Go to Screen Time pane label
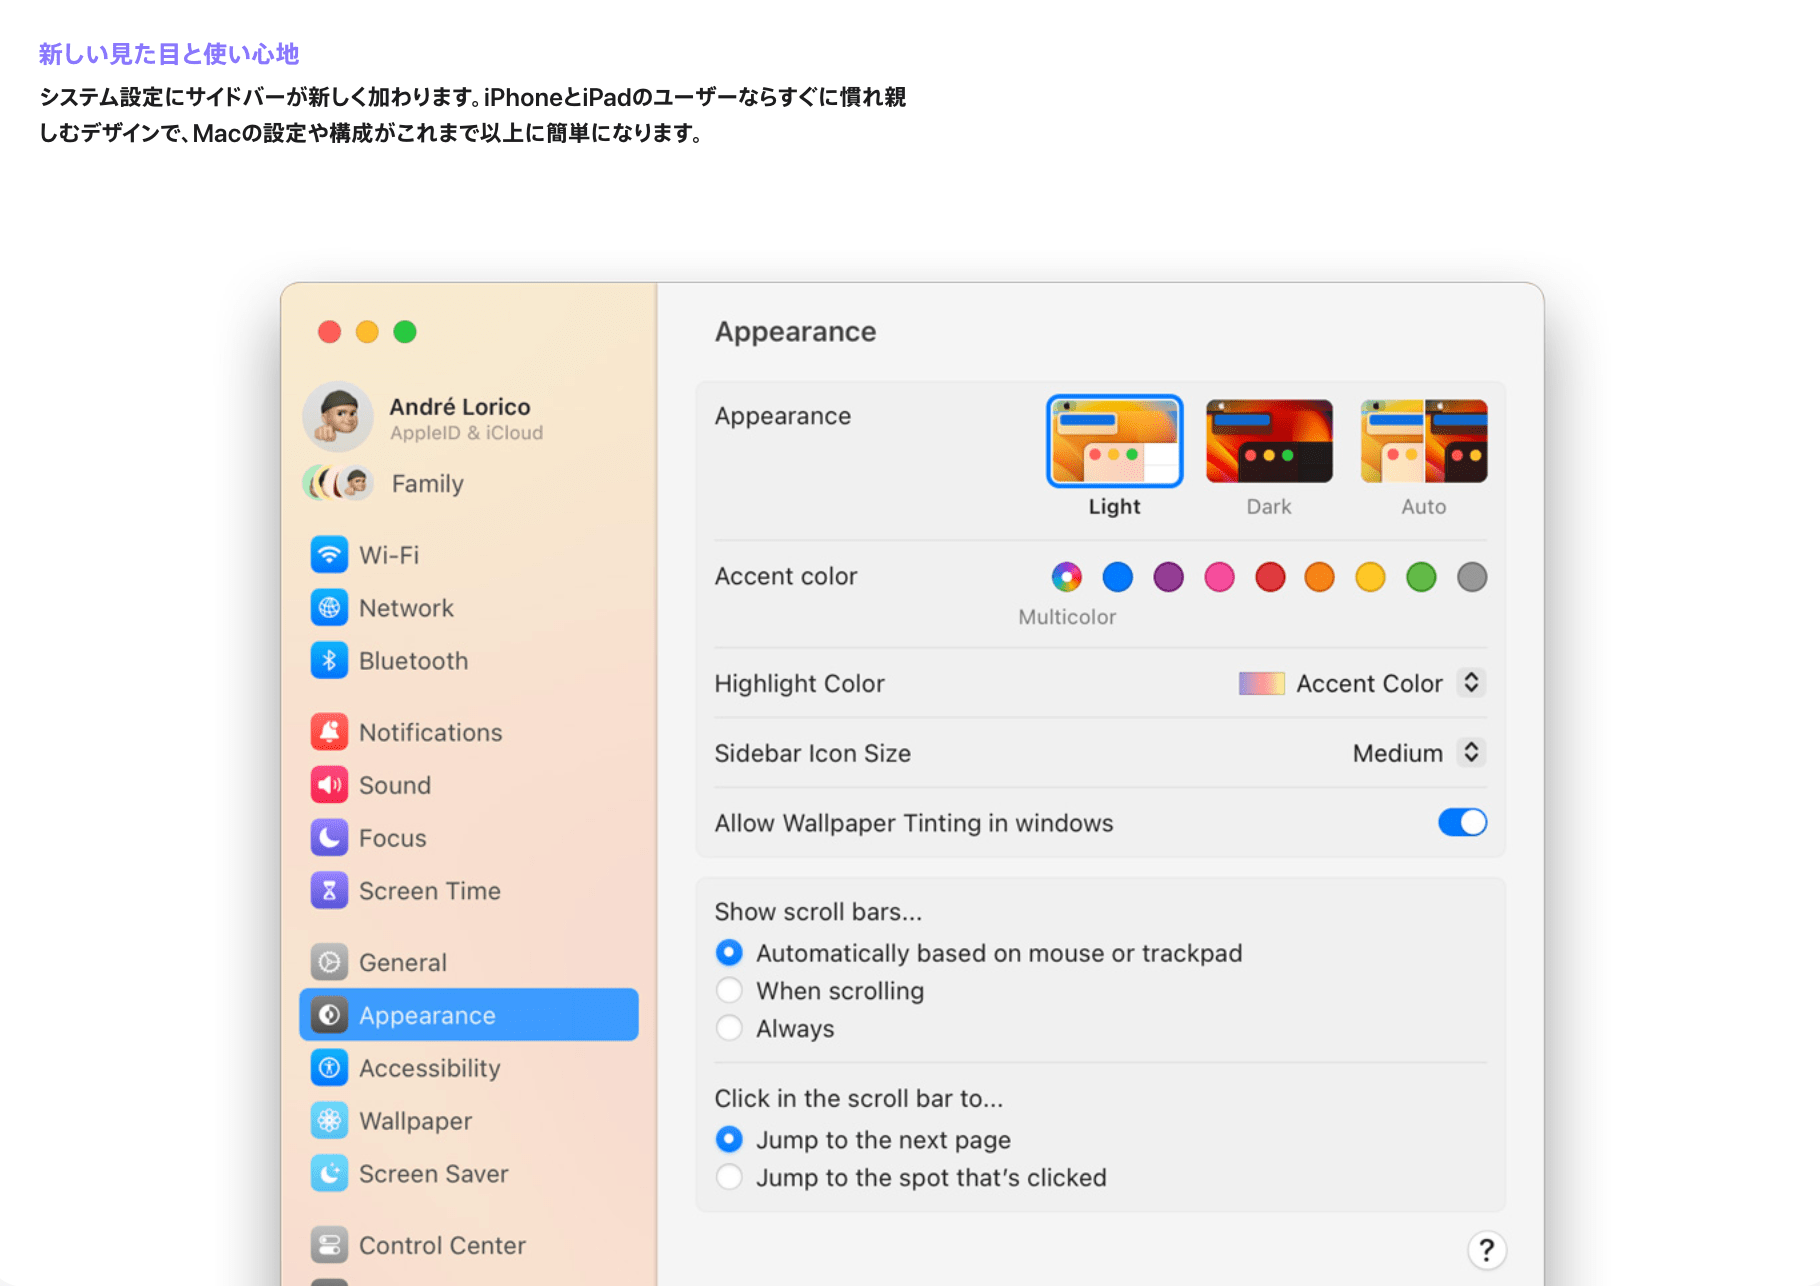The height and width of the screenshot is (1286, 1820). 430,891
